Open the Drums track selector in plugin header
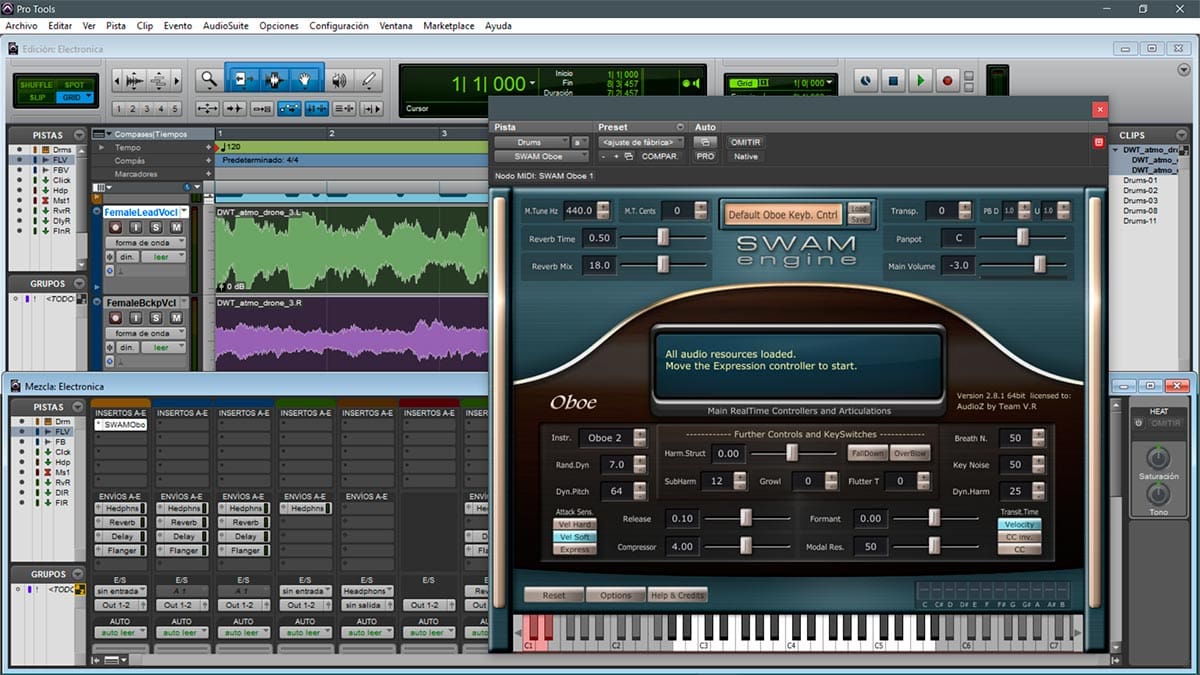1200x675 pixels. coord(531,142)
